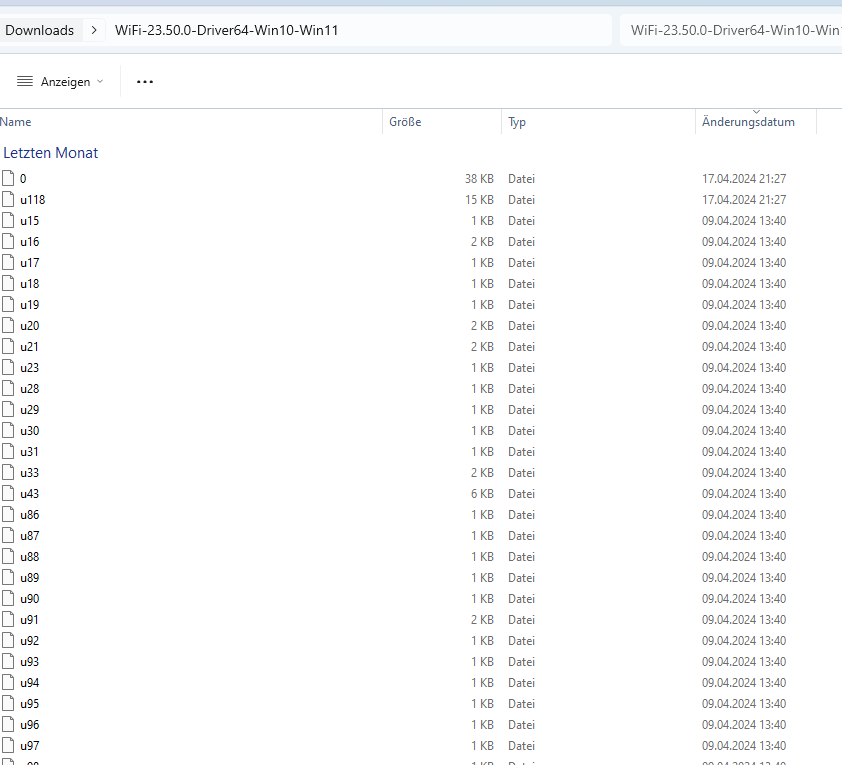Expand the chevron after Downloads breadcrumb
The image size is (842, 765).
[94, 30]
